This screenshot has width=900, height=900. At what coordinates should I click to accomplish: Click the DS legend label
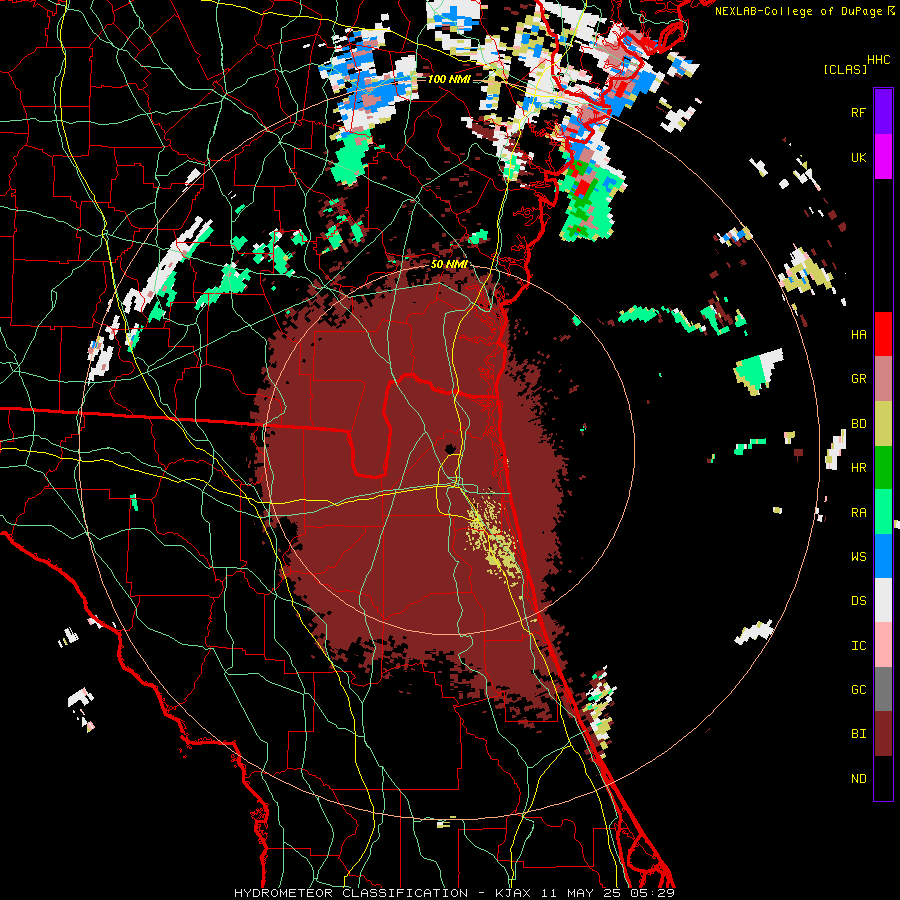click(858, 601)
